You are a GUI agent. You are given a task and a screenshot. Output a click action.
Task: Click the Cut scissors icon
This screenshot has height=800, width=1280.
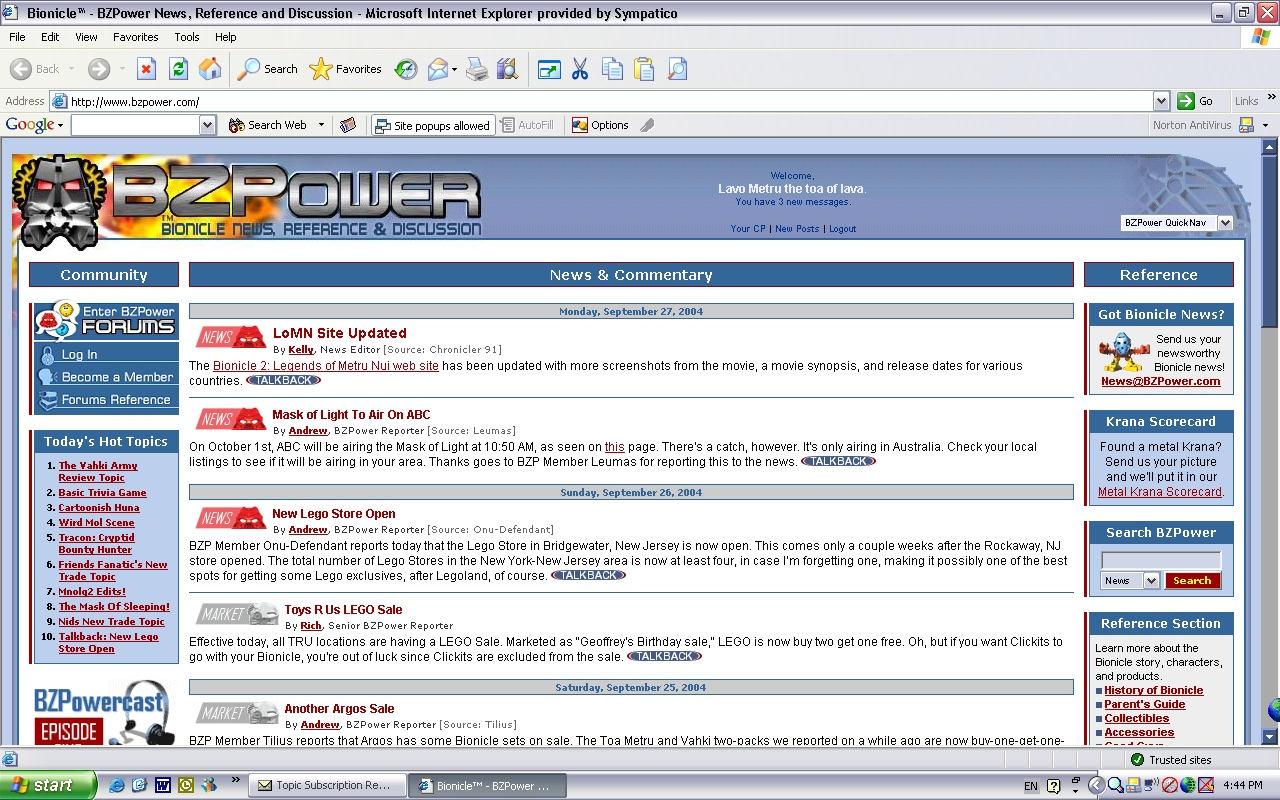coord(580,69)
